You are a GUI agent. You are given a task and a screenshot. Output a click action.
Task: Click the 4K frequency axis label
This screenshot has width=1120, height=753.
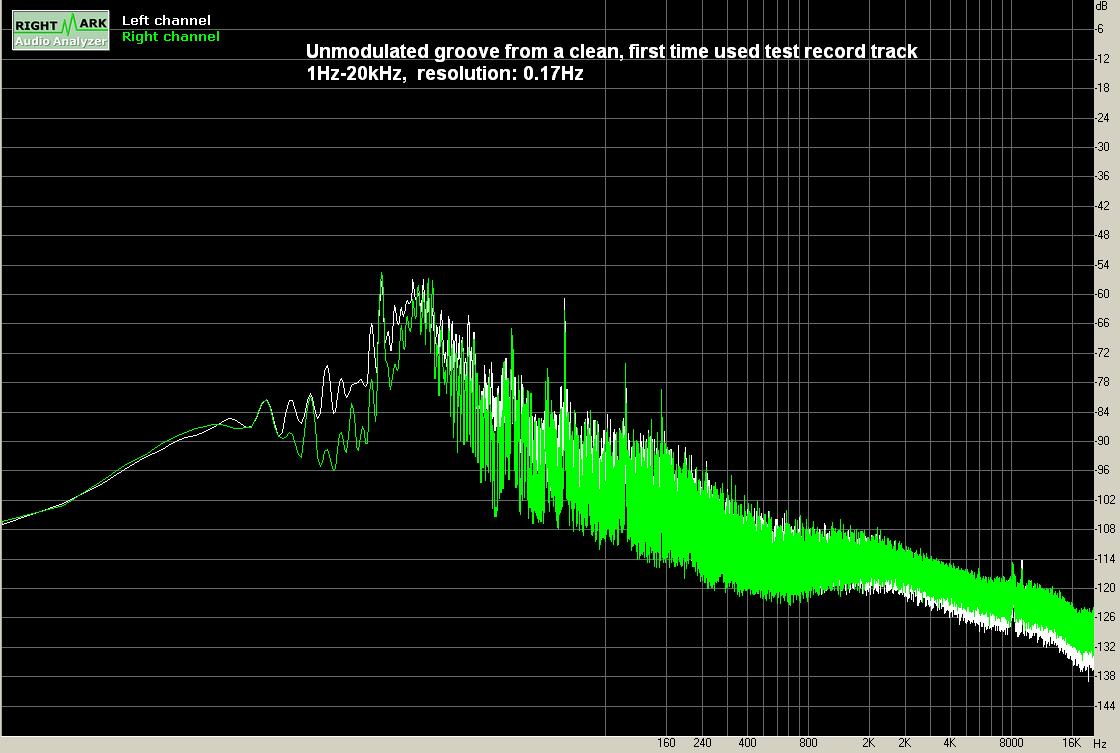[949, 743]
